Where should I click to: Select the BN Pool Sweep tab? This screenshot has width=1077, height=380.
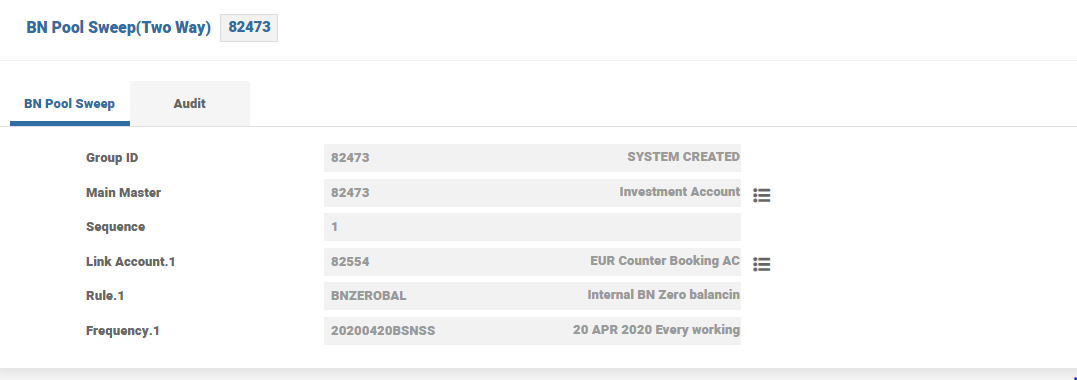point(69,104)
